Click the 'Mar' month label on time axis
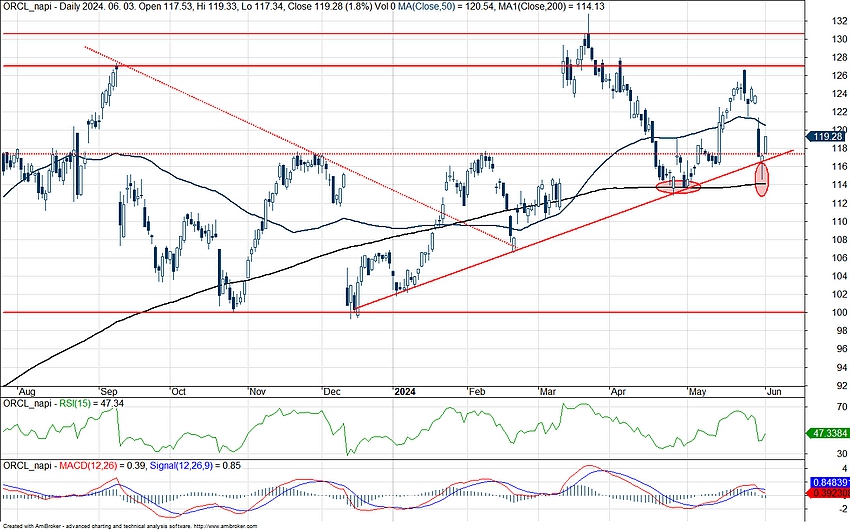Screen dimensions: 850x530 pyautogui.click(x=547, y=391)
